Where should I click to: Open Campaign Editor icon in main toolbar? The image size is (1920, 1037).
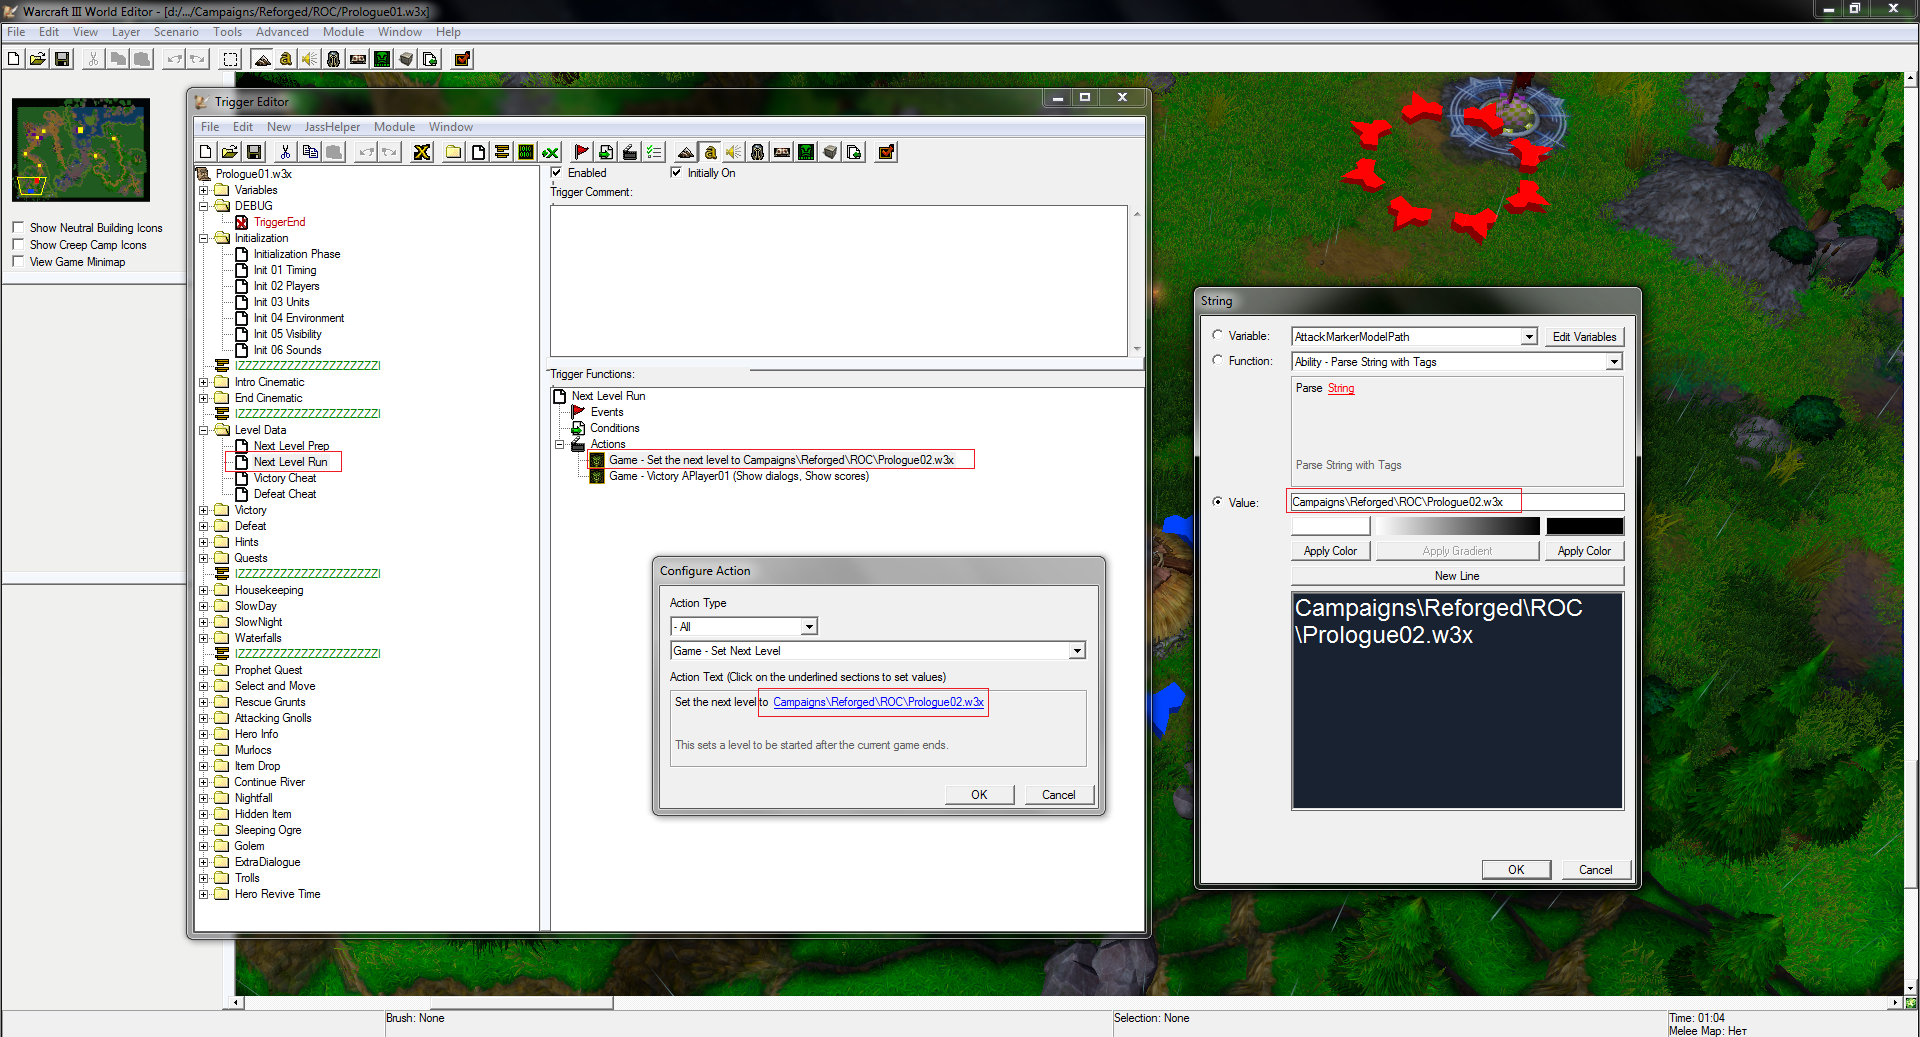(358, 59)
